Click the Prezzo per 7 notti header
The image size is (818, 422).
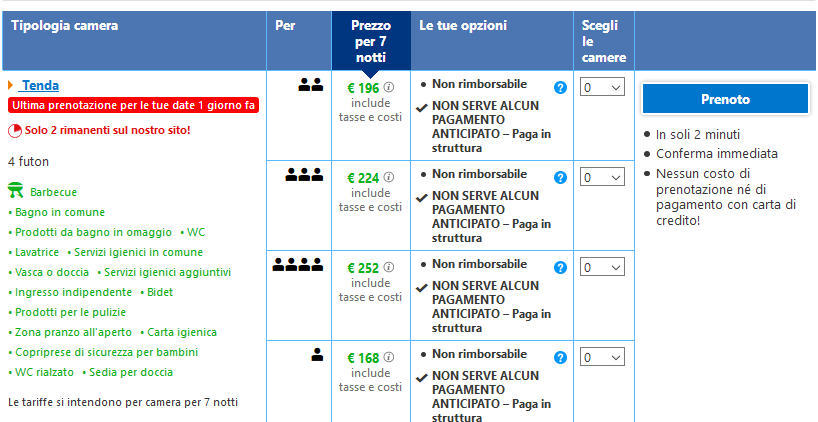tap(371, 41)
